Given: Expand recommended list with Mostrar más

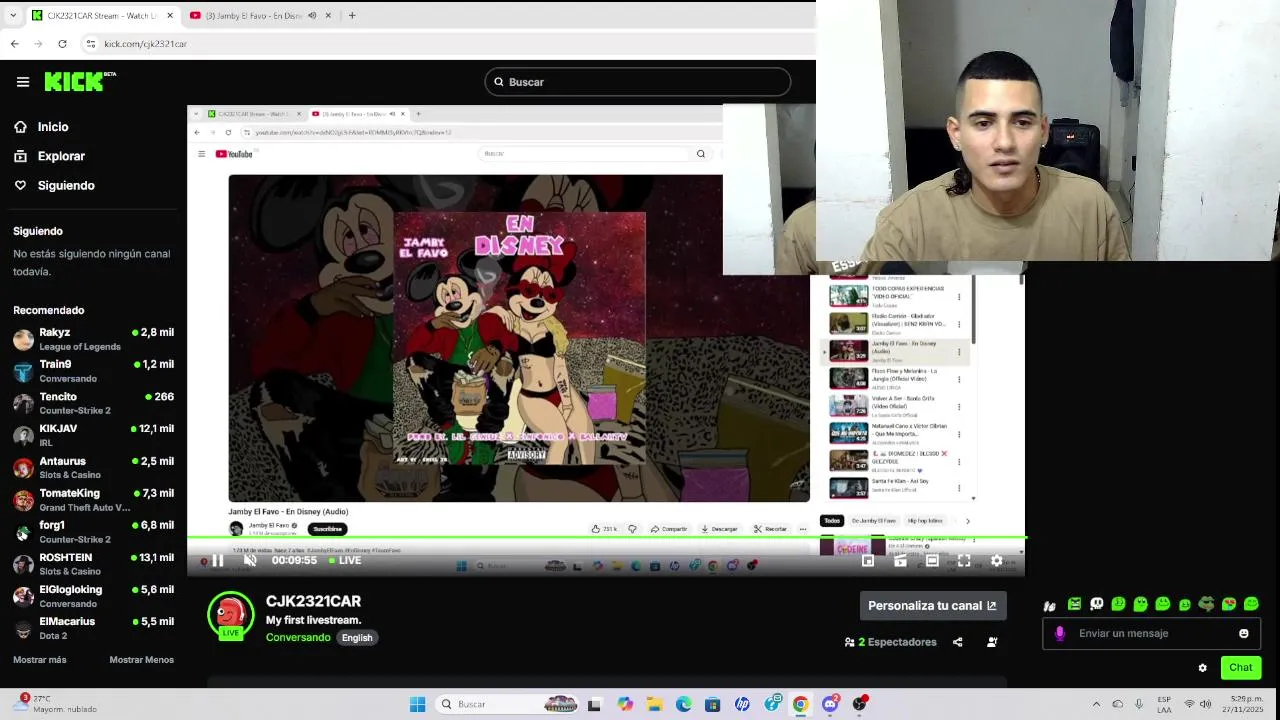Looking at the screenshot, I should point(40,660).
